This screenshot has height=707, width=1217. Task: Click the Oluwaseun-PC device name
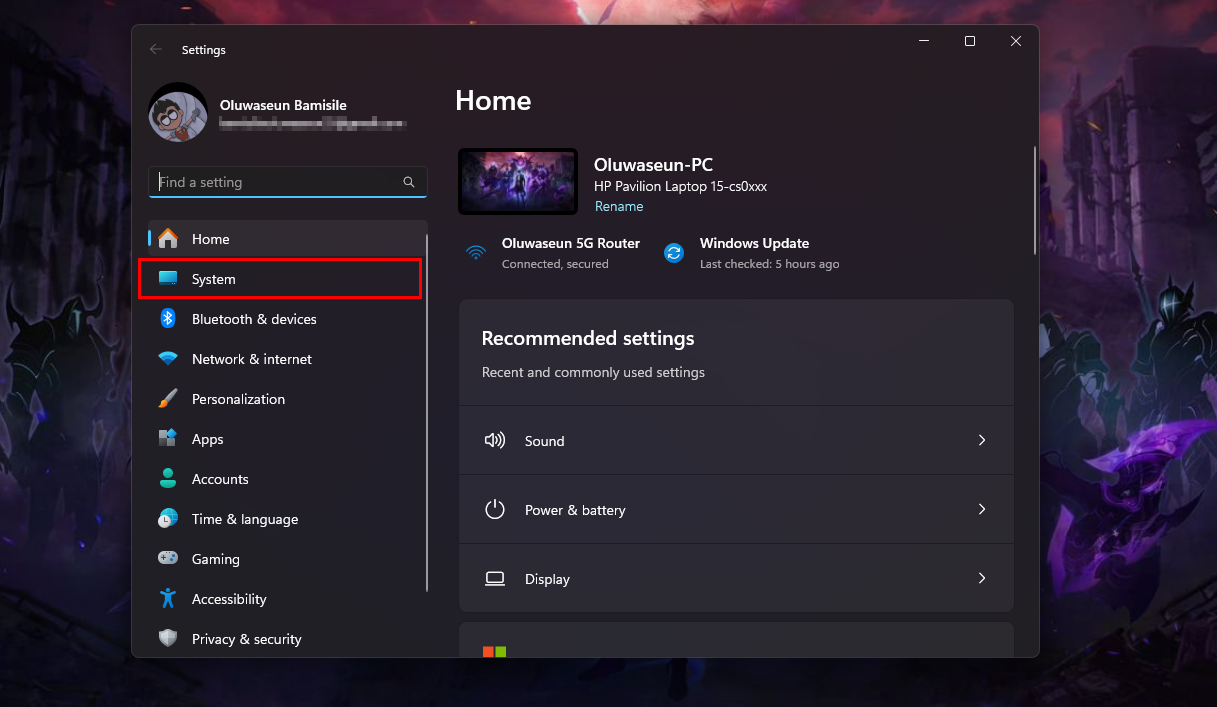pyautogui.click(x=653, y=165)
